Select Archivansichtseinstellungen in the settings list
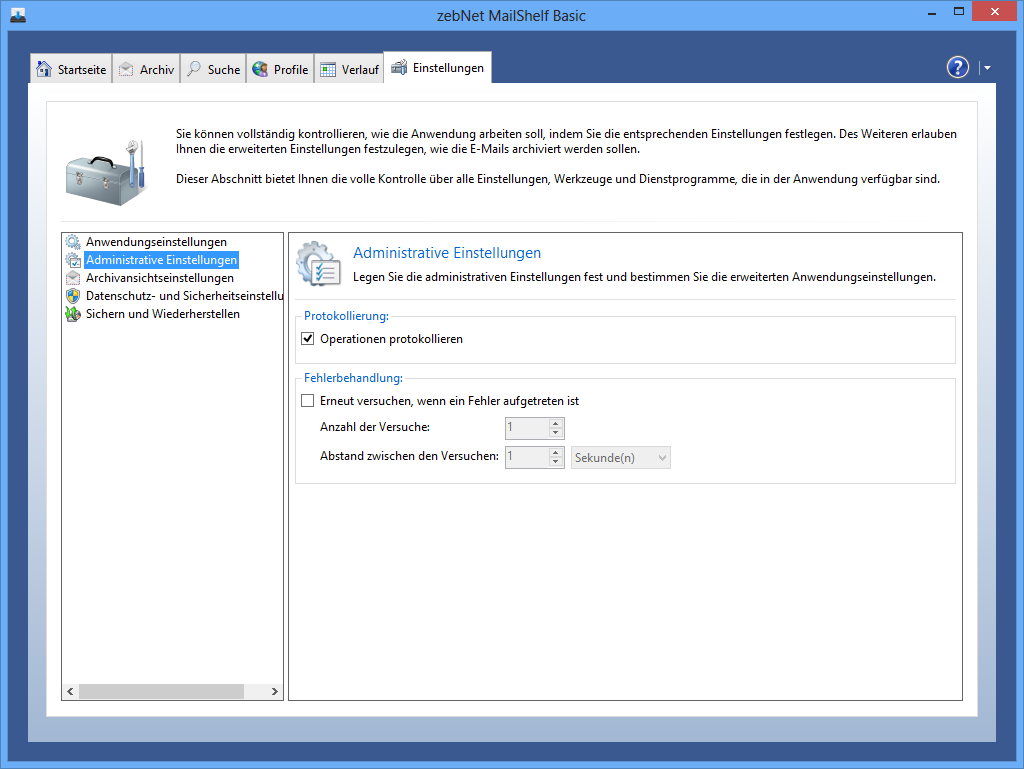 point(160,278)
